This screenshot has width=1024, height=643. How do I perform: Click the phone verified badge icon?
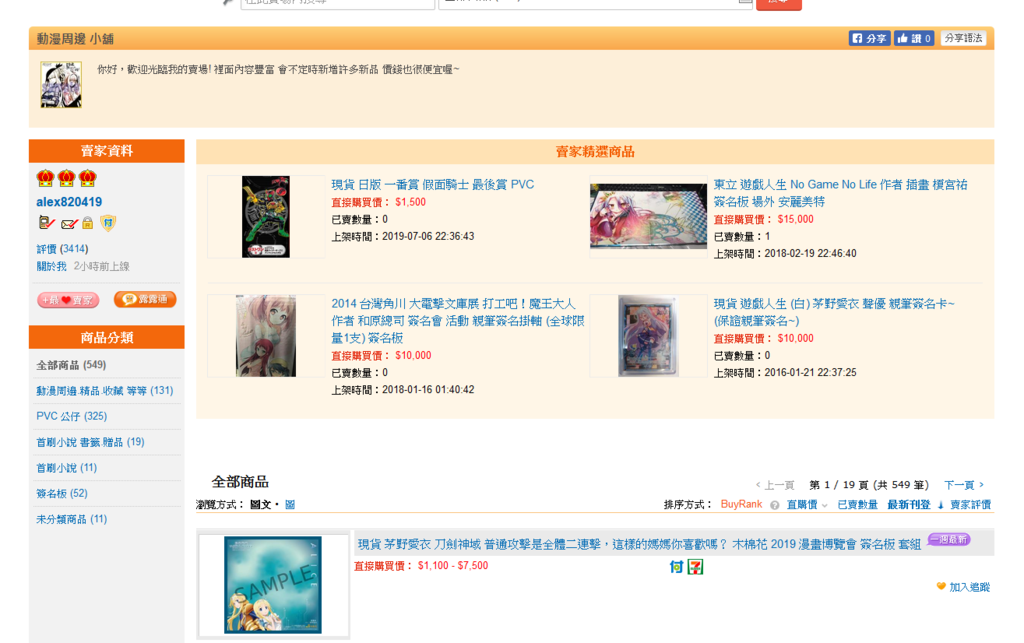coord(46,223)
